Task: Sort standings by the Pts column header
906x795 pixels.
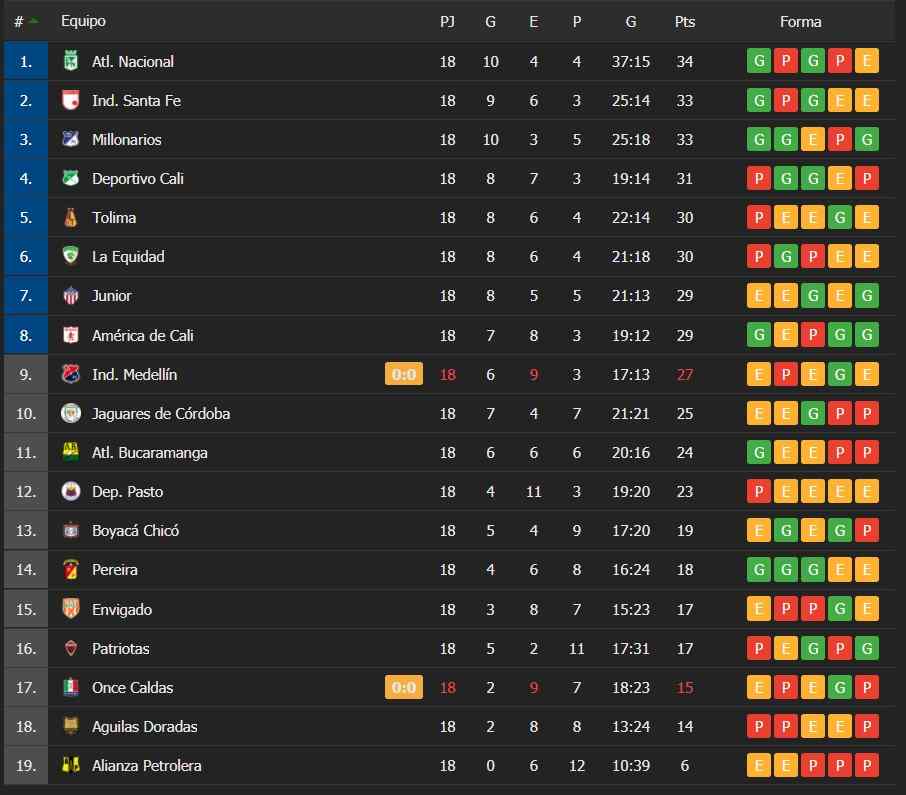Action: coord(685,21)
